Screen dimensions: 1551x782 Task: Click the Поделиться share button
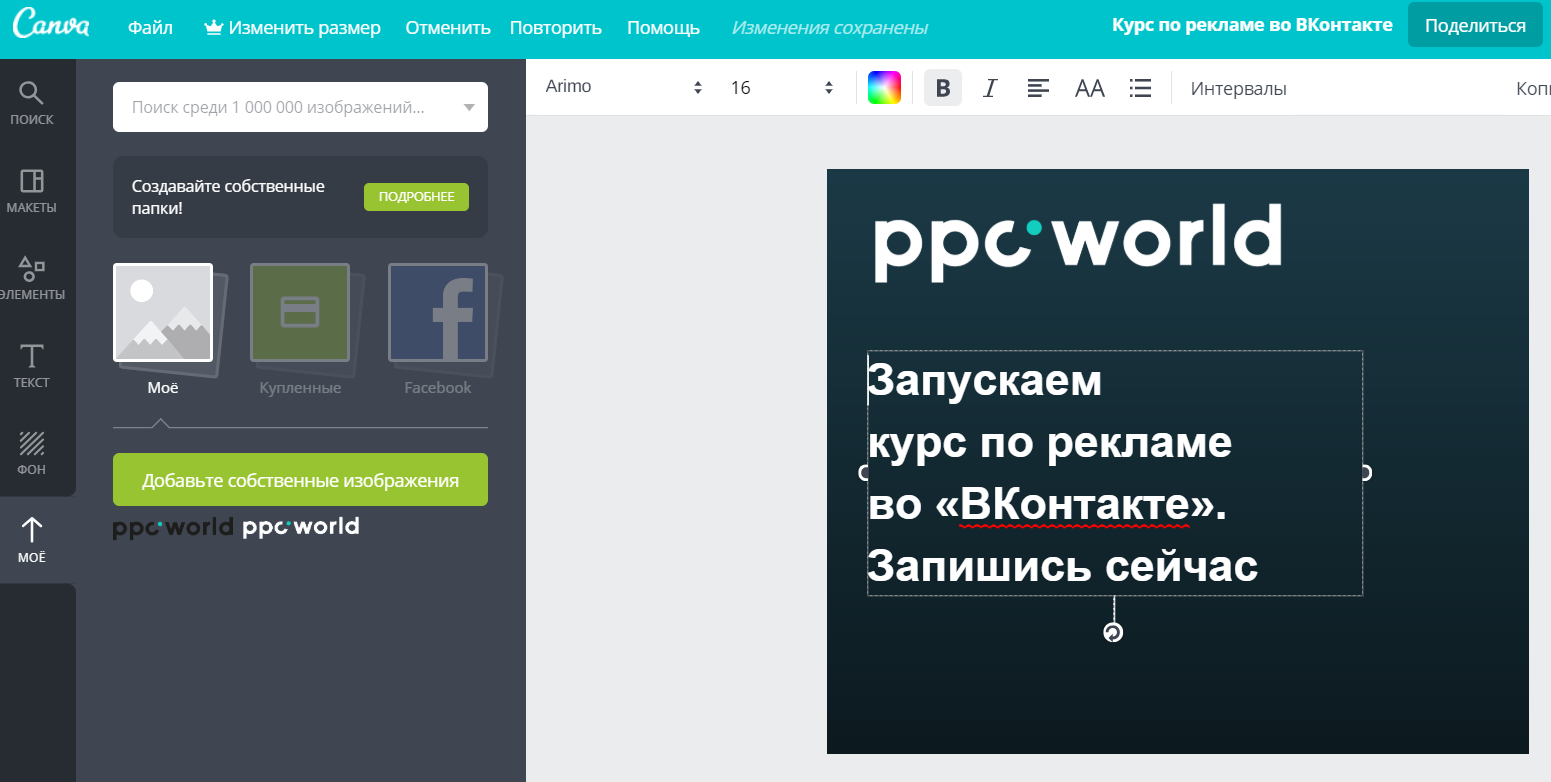pos(1474,26)
